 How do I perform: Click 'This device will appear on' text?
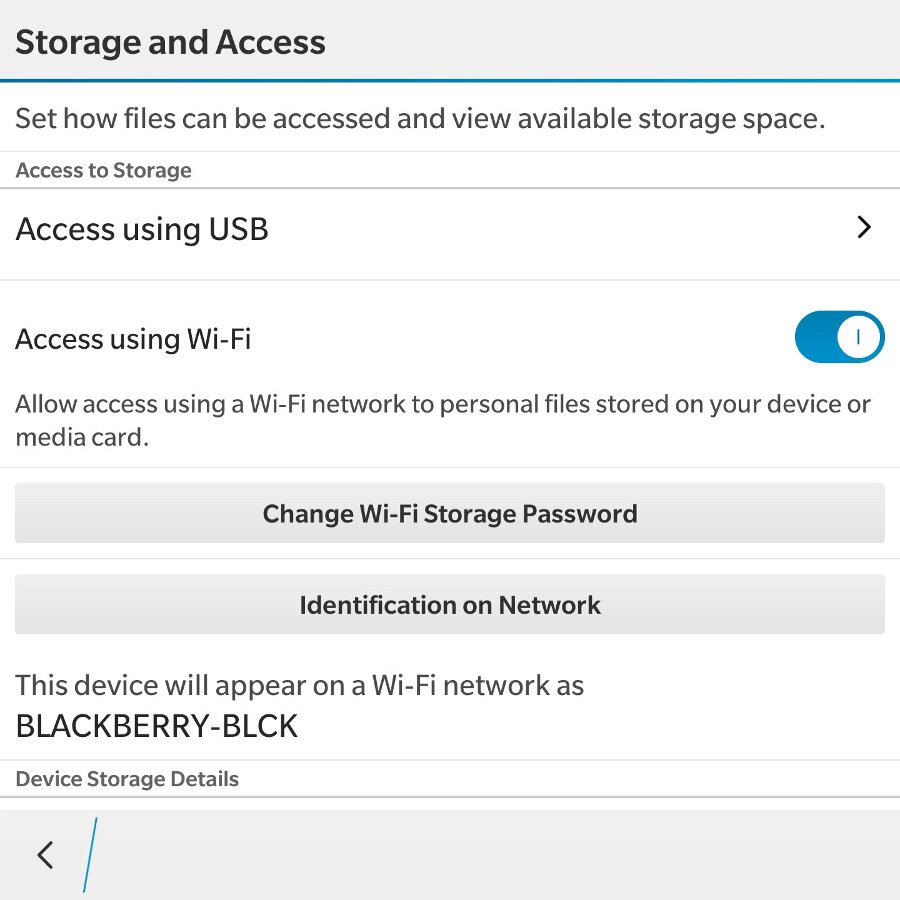click(x=300, y=685)
